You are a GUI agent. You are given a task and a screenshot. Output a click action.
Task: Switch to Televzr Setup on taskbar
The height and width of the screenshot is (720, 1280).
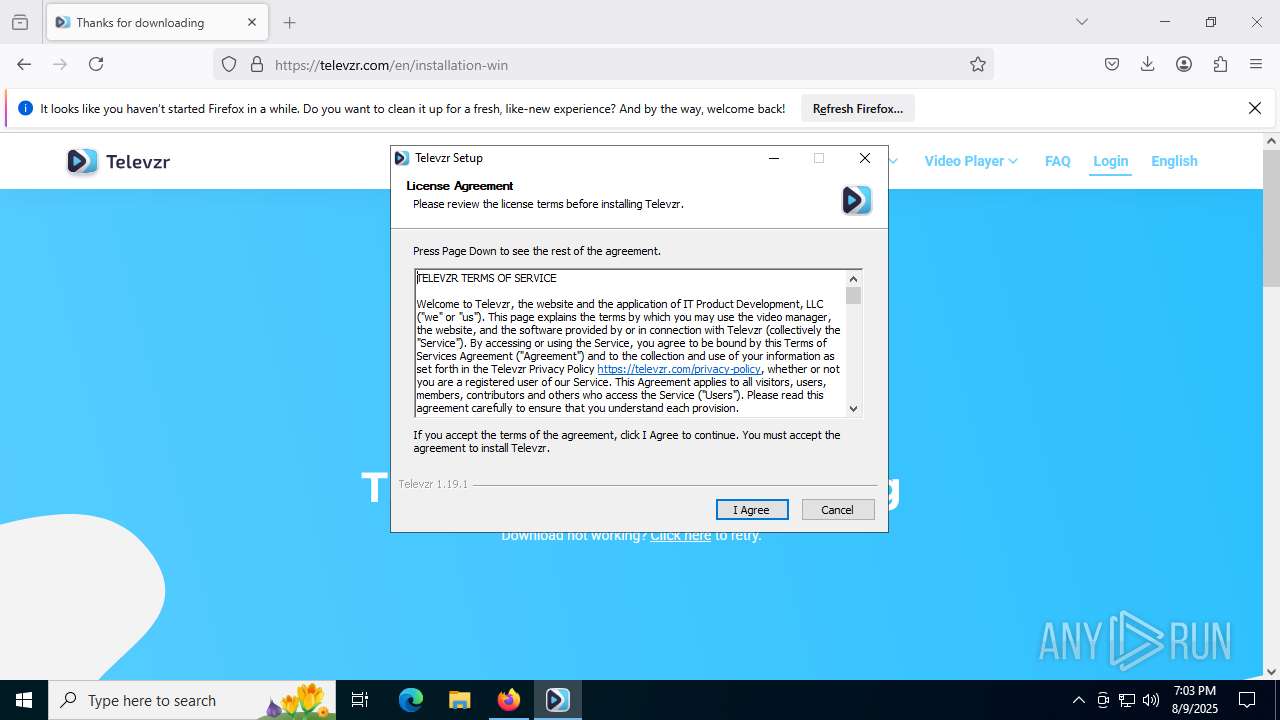(557, 700)
